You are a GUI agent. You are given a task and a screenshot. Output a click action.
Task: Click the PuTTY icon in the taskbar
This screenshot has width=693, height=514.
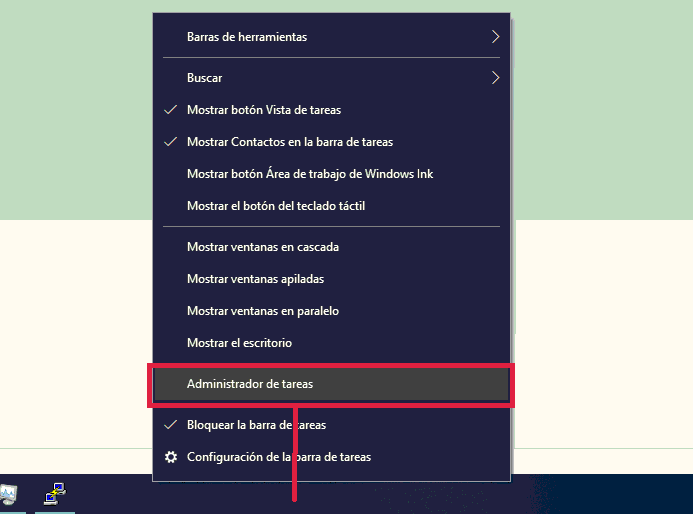(x=55, y=494)
